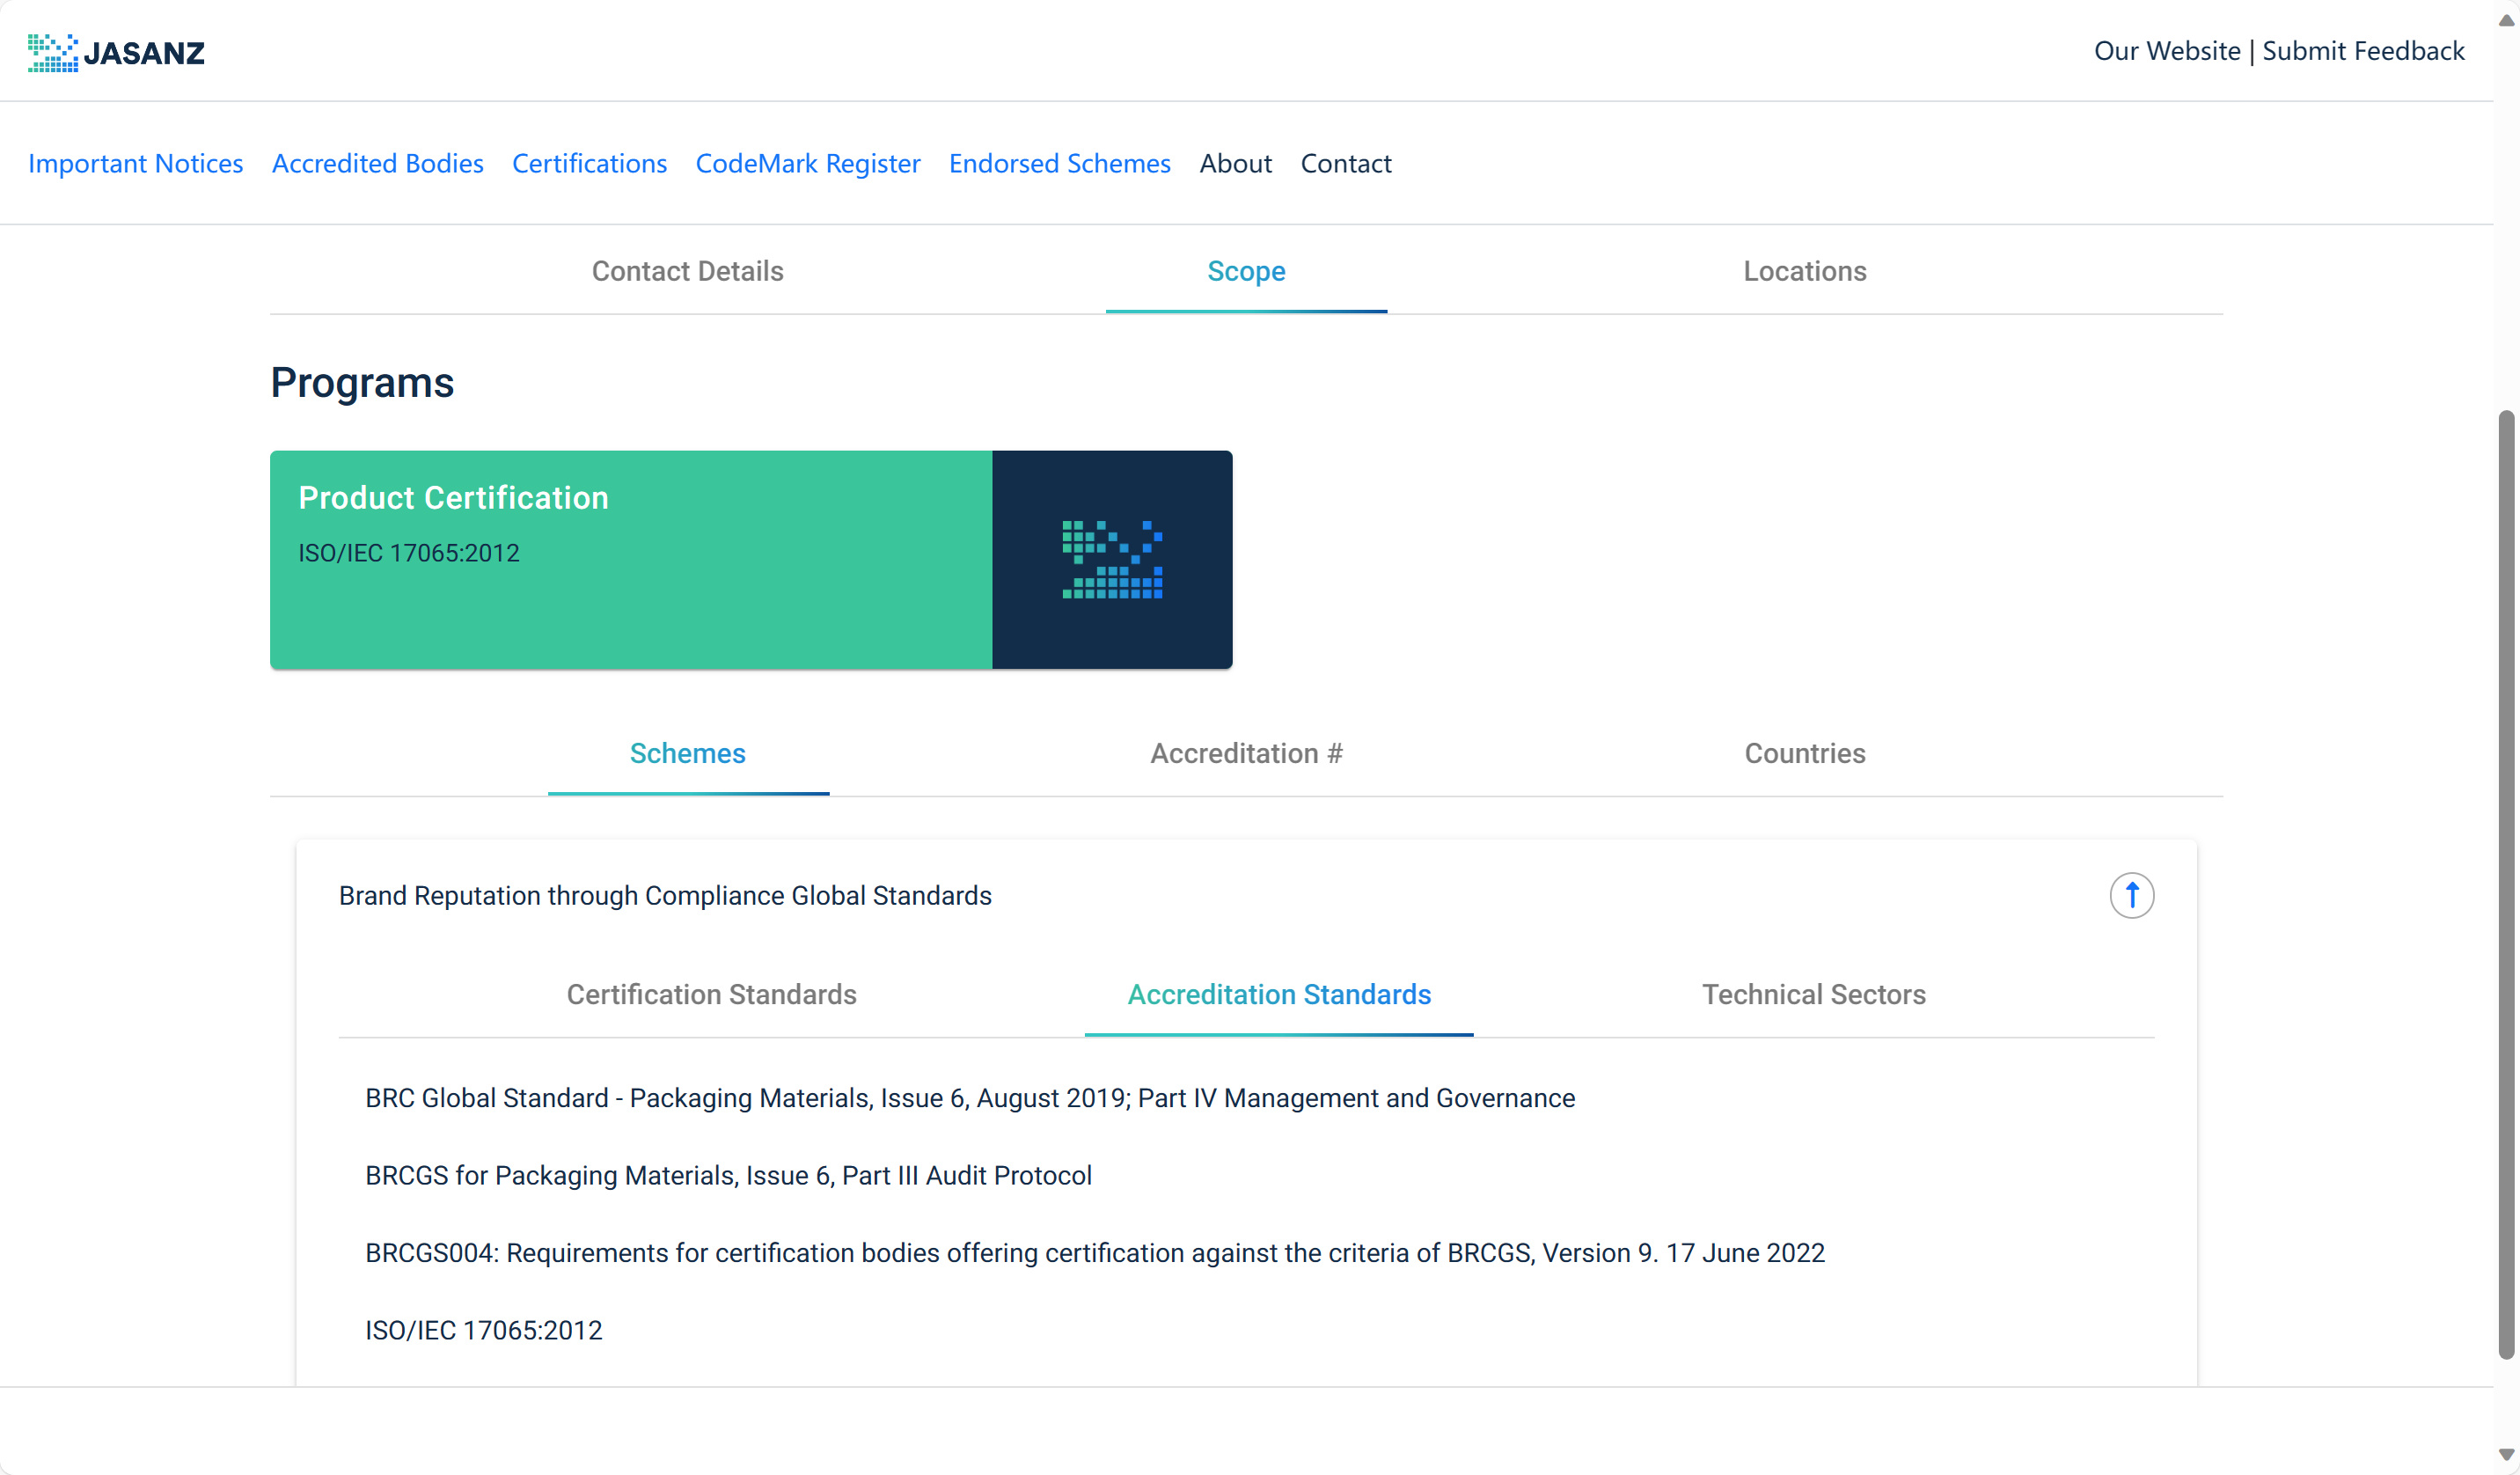The image size is (2520, 1475).
Task: Select the Certification Standards tab
Action: pos(711,994)
